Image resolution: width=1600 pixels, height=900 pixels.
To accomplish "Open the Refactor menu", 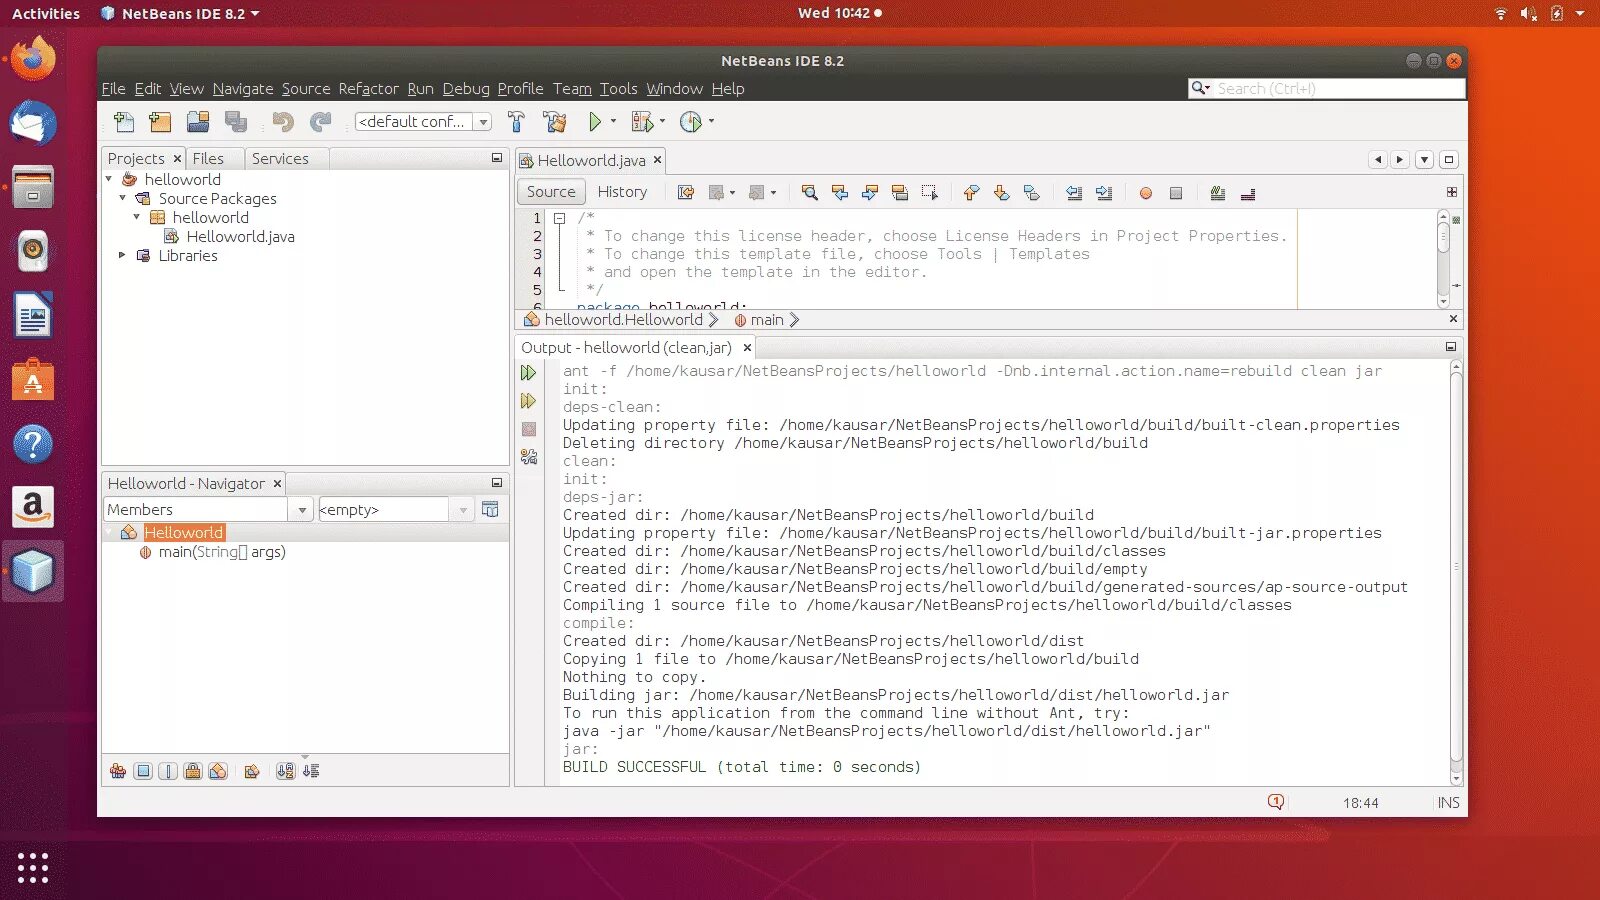I will pos(368,89).
